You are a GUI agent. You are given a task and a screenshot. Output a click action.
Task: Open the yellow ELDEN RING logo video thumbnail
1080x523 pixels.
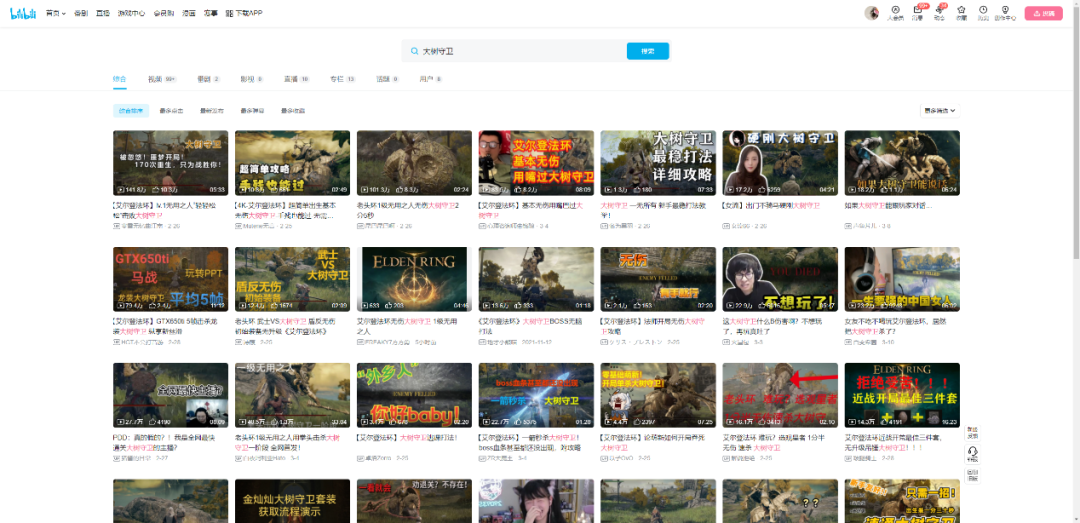[x=413, y=279]
